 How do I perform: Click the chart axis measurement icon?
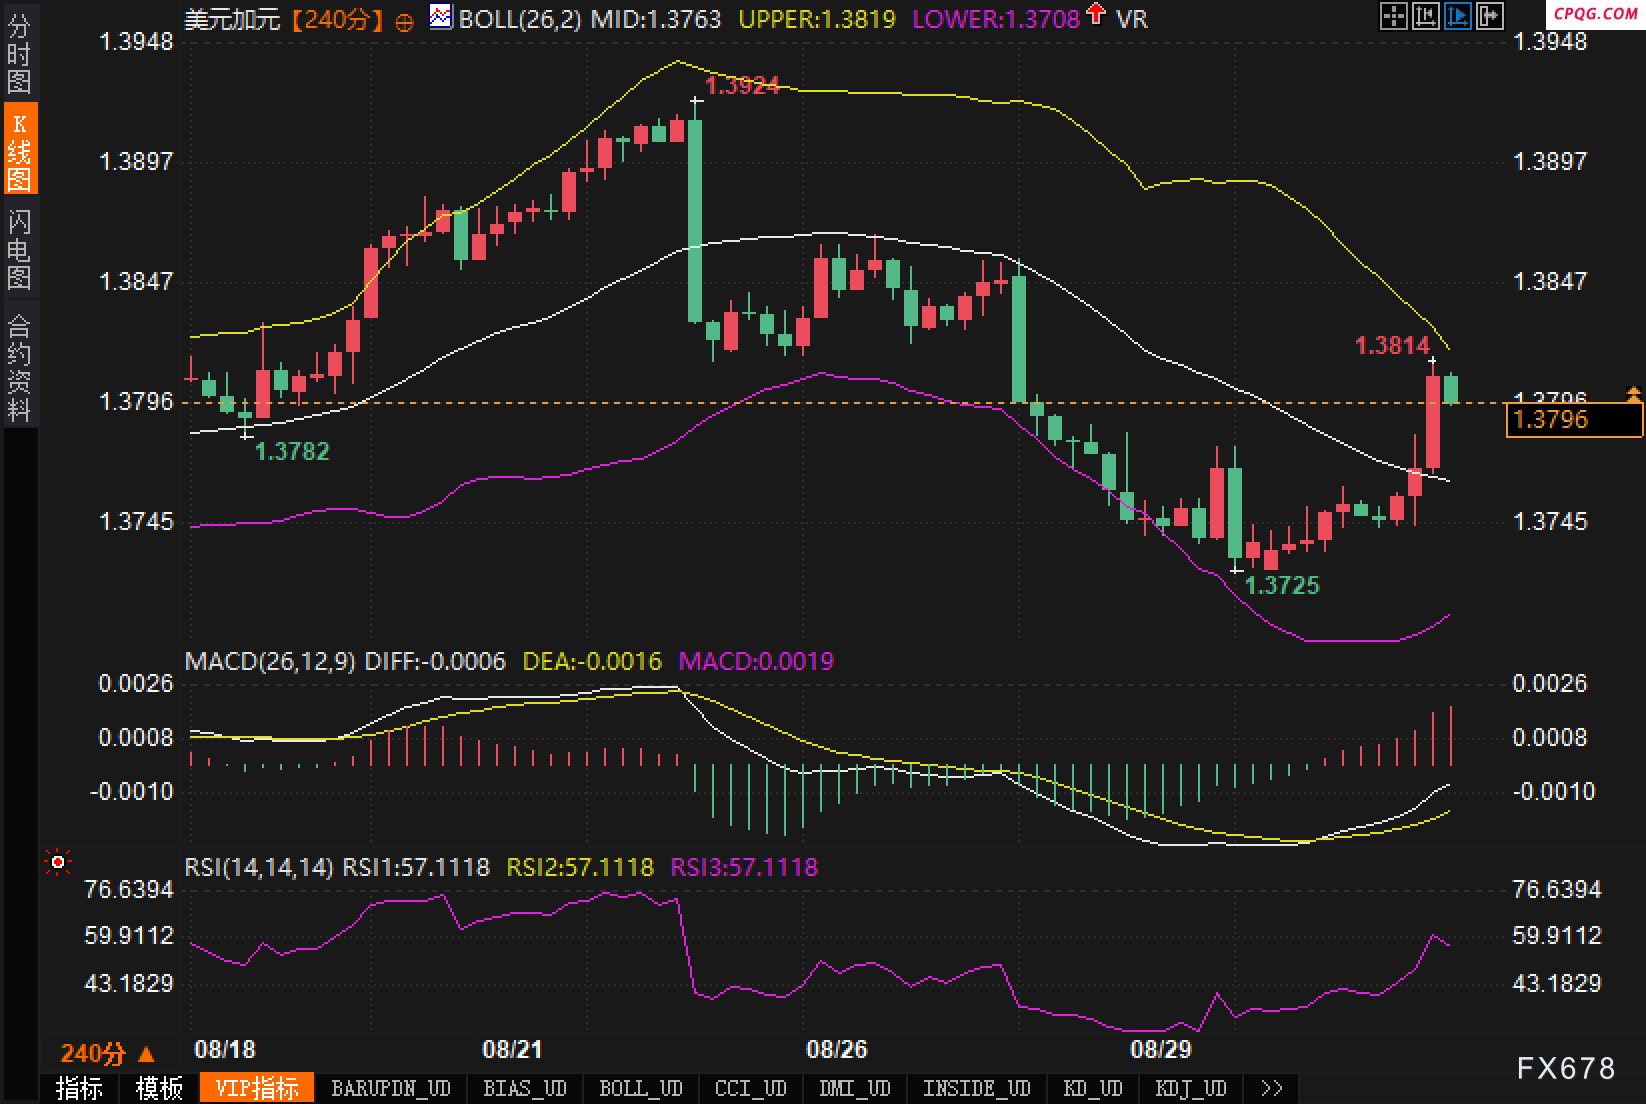coord(1425,16)
